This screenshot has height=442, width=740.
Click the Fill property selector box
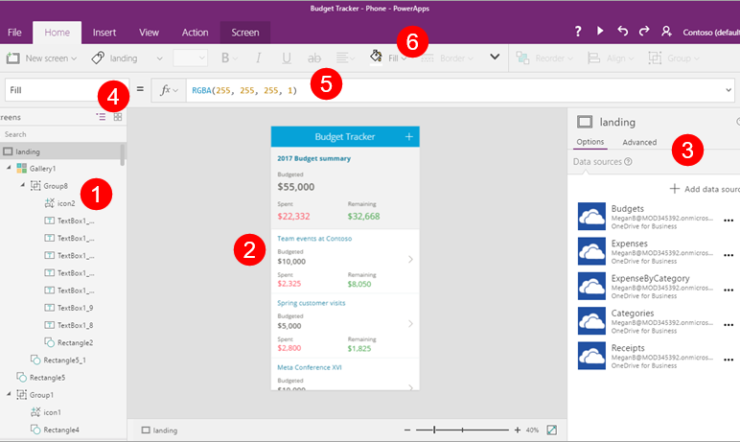point(67,90)
